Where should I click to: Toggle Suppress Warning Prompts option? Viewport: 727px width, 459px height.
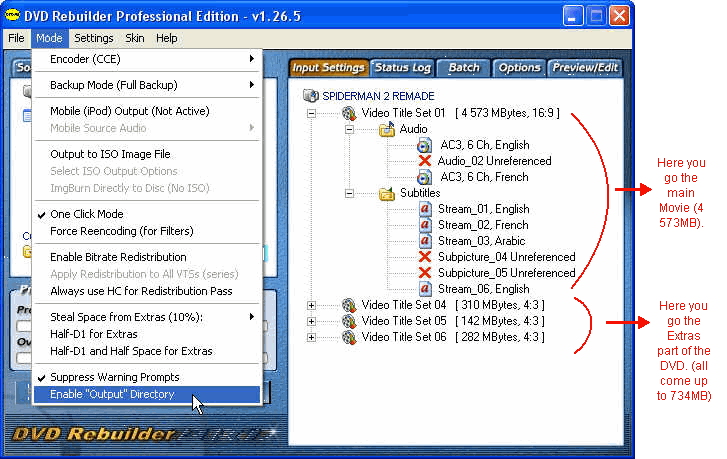coord(147,377)
